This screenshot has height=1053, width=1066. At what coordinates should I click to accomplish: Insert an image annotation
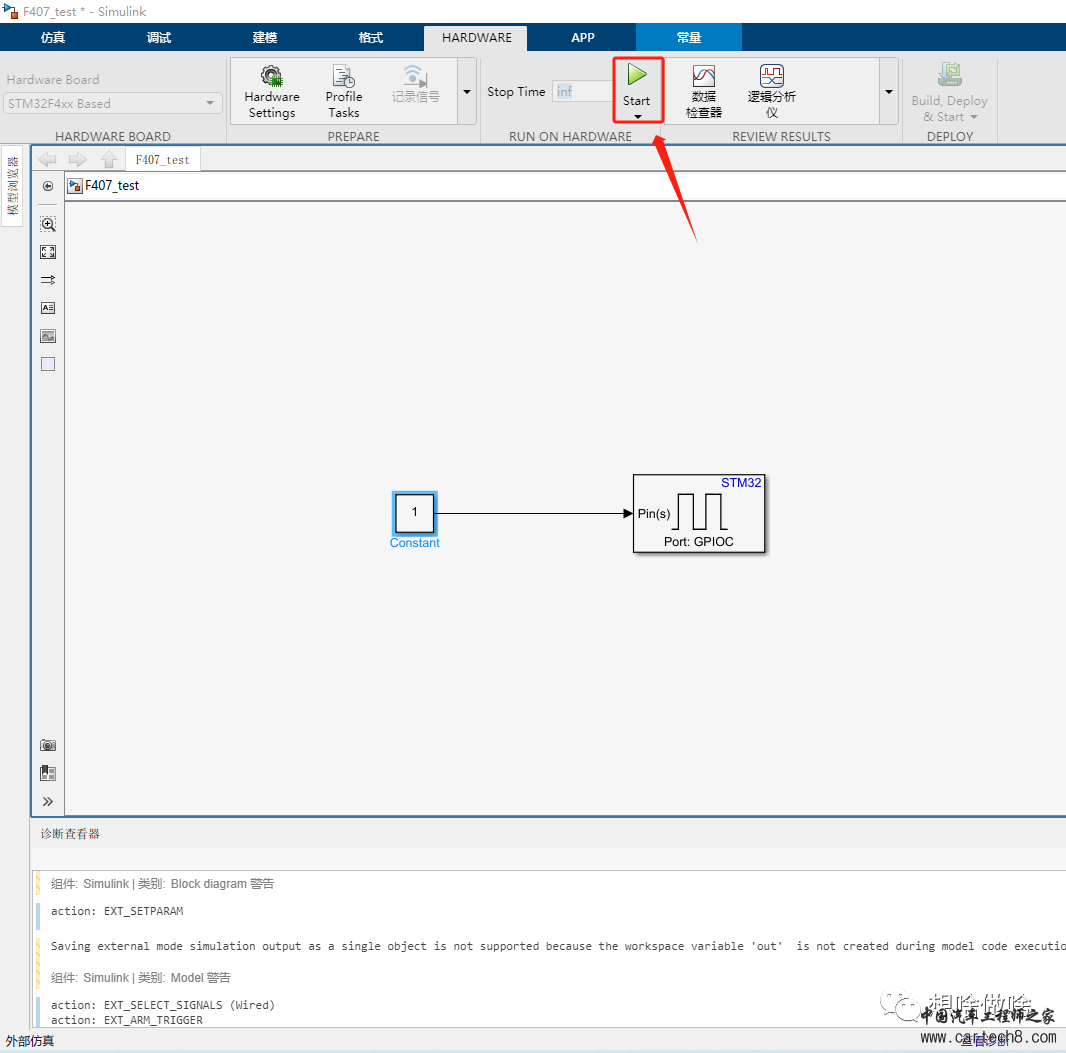pos(48,336)
